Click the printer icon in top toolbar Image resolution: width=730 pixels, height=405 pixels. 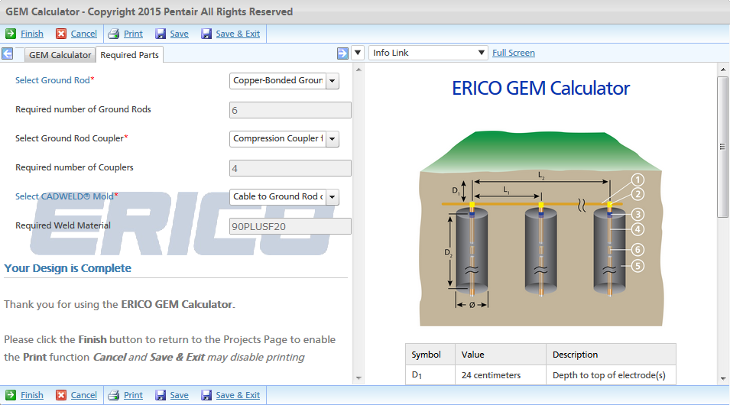point(114,34)
